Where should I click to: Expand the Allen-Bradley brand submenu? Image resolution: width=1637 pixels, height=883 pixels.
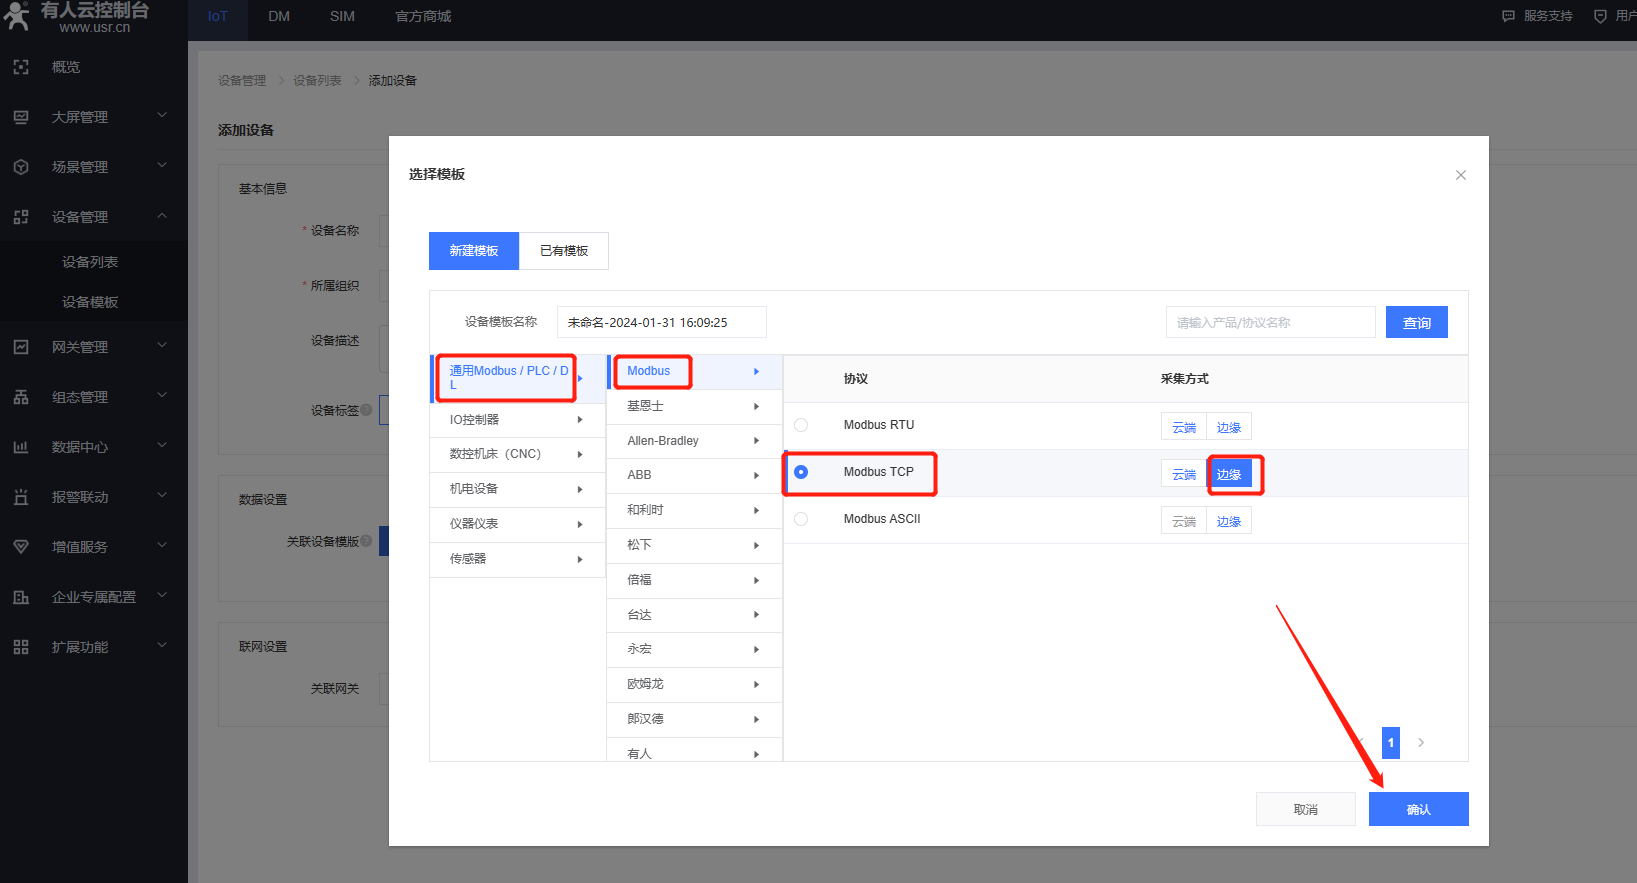[x=756, y=441]
